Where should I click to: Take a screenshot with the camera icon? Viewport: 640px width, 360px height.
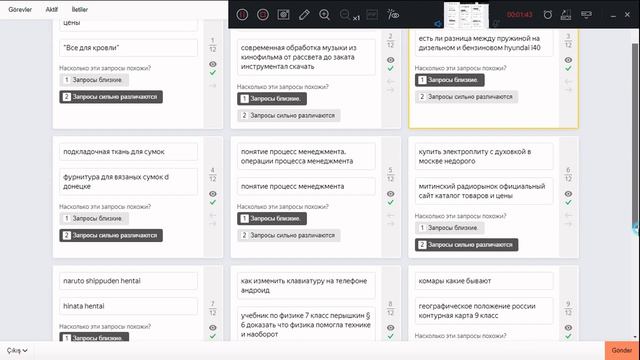pyautogui.click(x=283, y=15)
